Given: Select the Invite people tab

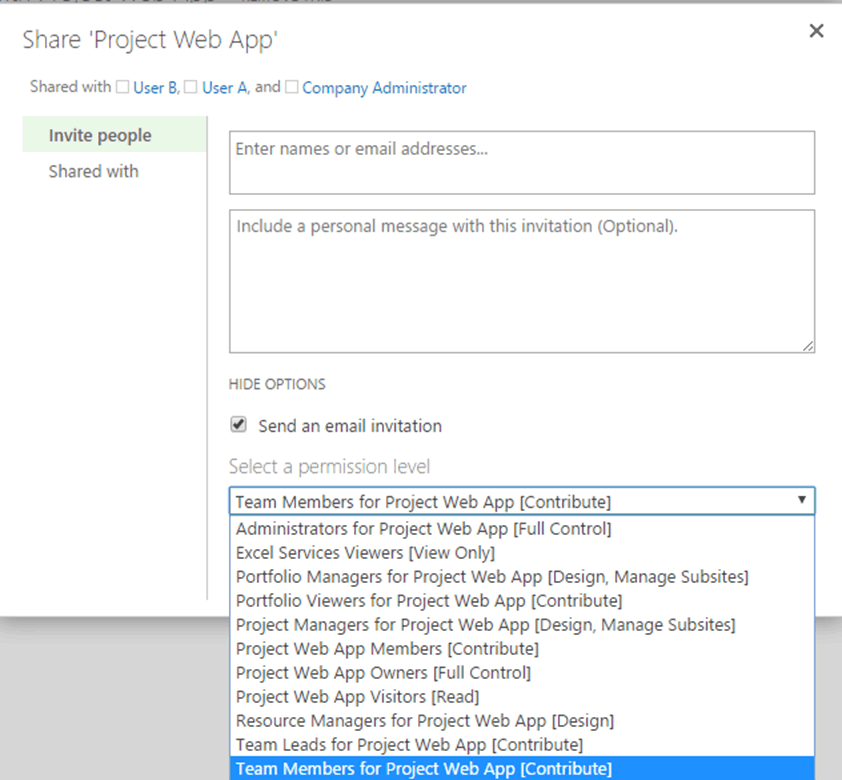Looking at the screenshot, I should (x=114, y=135).
